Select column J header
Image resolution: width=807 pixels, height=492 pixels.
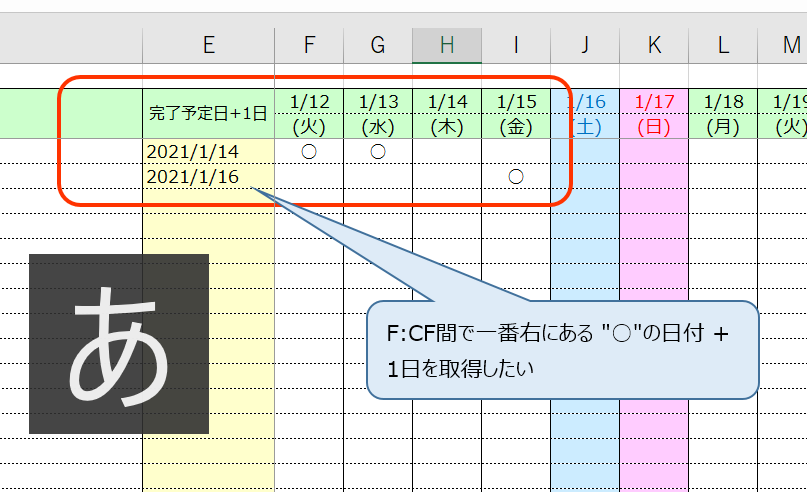[x=585, y=44]
